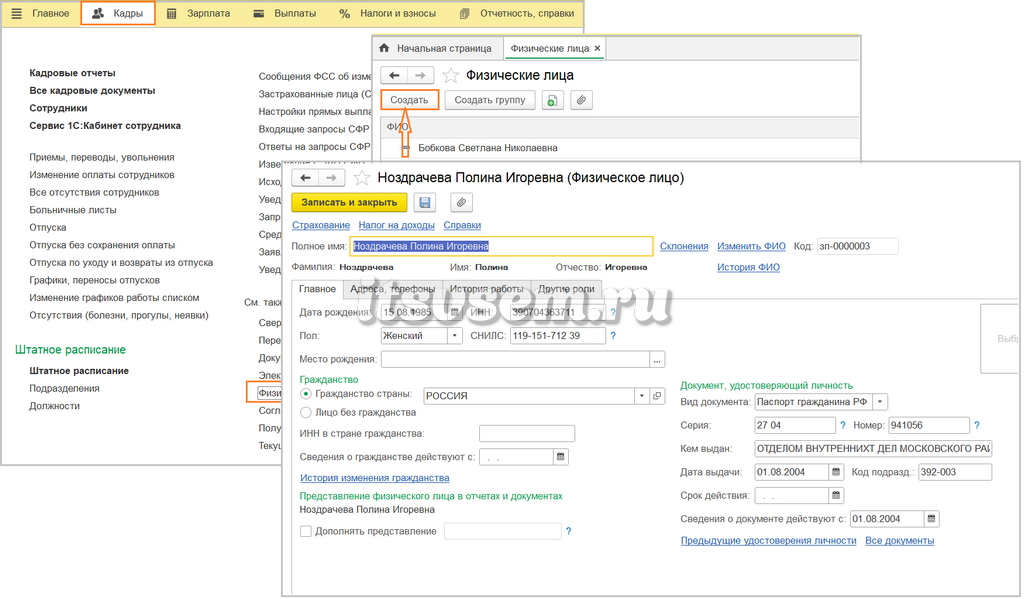The height and width of the screenshot is (599, 1024).
Task: Open Больничные листы in Кадры menu
Action: coord(72,210)
